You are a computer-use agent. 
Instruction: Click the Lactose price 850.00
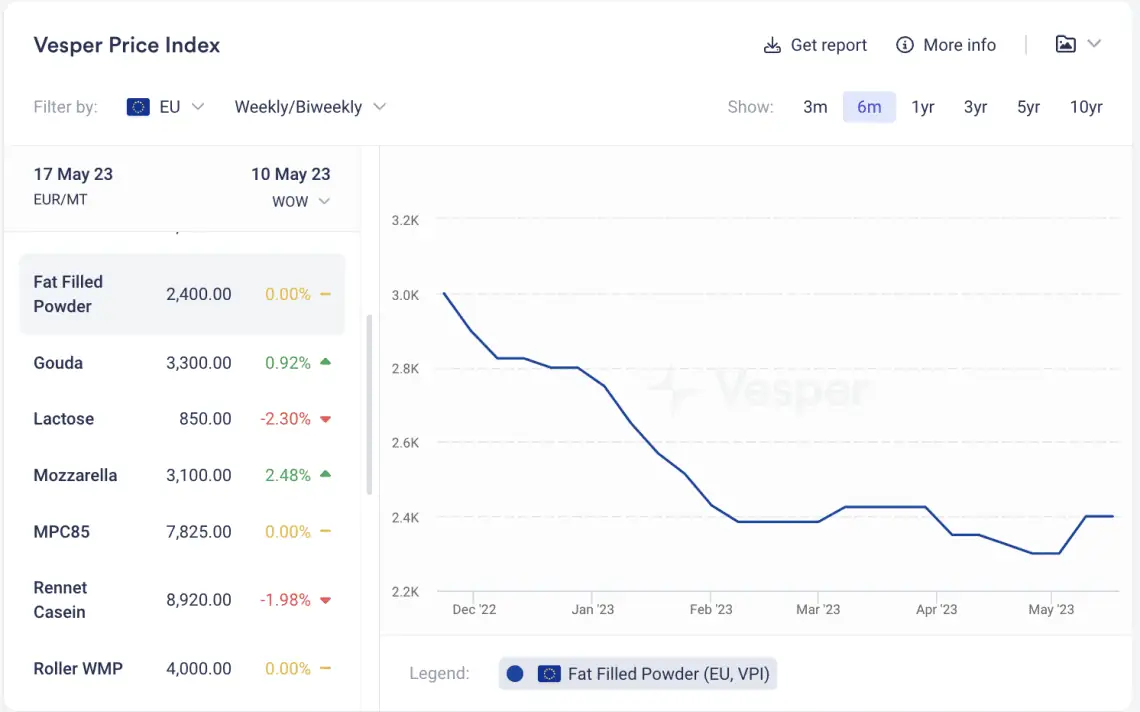coord(205,419)
